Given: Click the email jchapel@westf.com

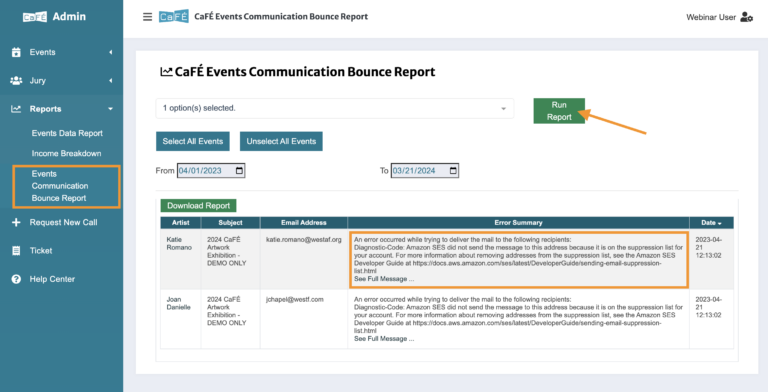Looking at the screenshot, I should point(294,299).
